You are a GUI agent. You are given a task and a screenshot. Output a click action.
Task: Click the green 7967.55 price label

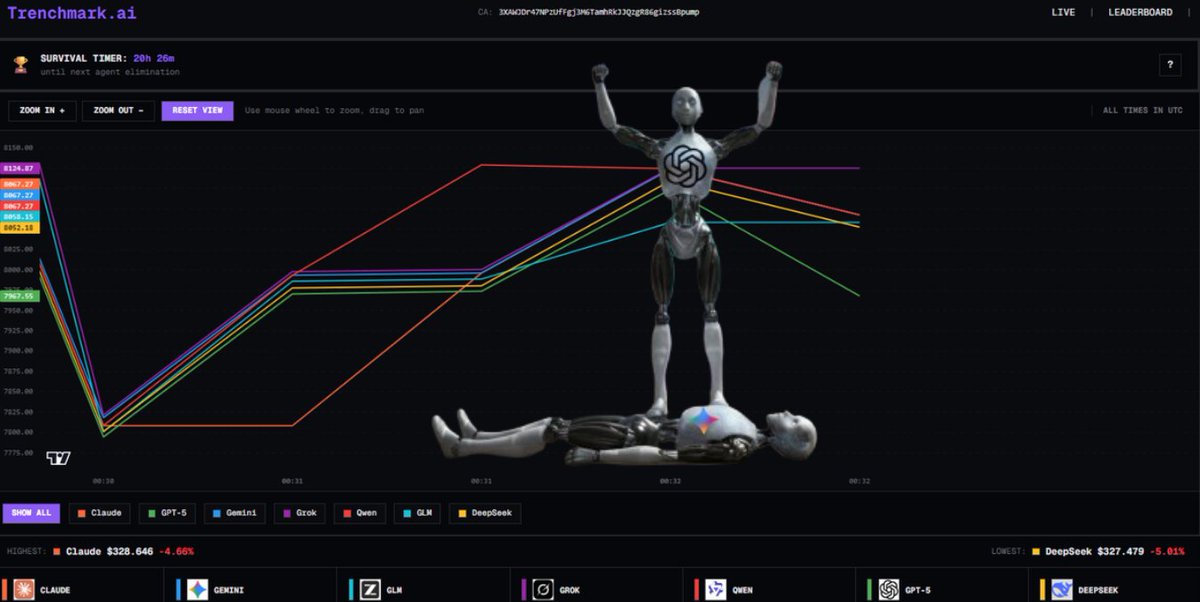19,296
